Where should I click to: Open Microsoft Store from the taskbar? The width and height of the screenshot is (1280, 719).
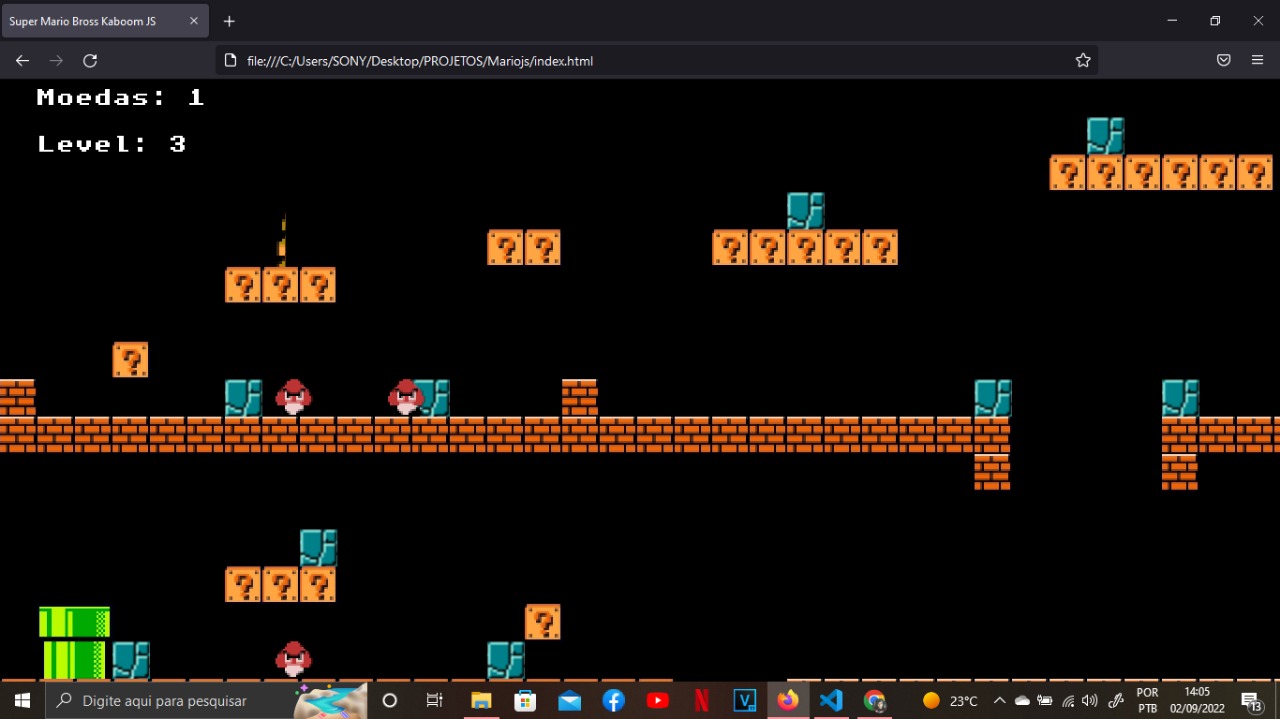click(x=525, y=701)
